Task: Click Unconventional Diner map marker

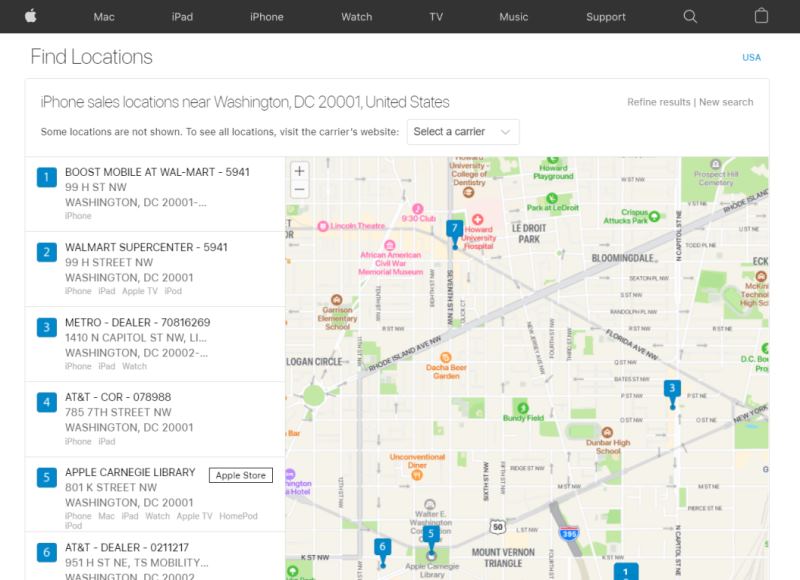Action: [x=417, y=475]
